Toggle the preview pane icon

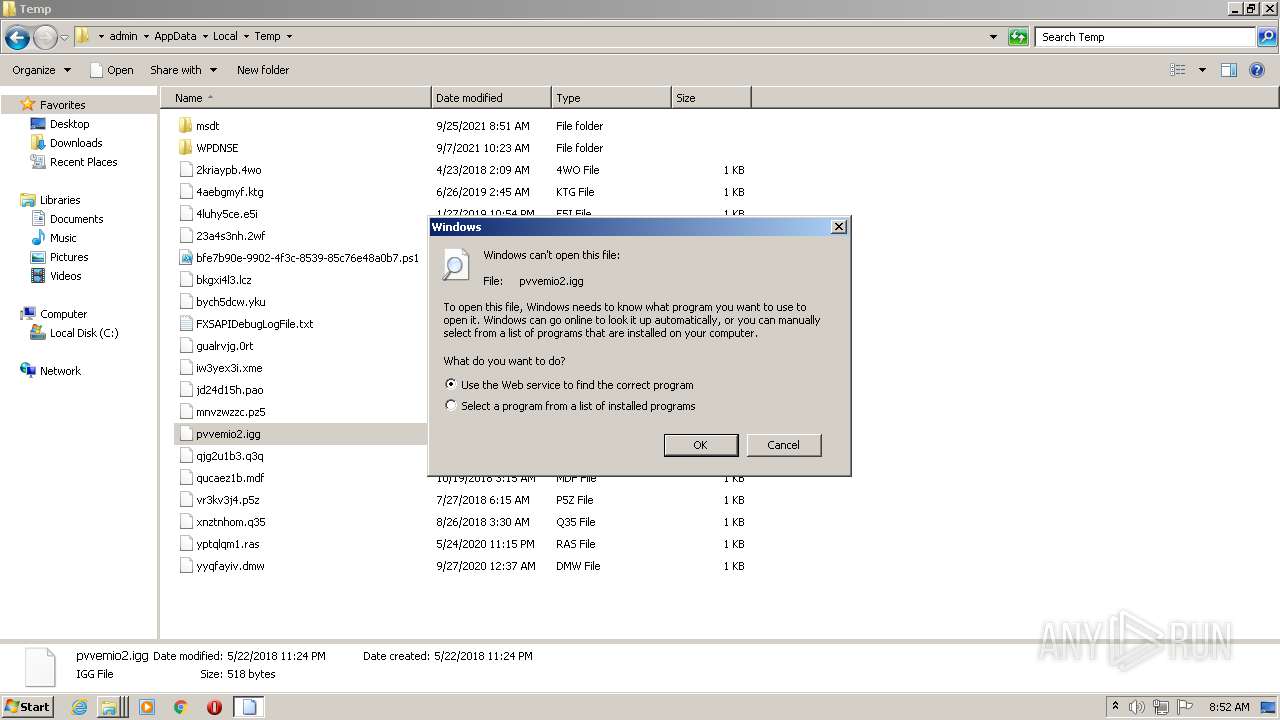[x=1229, y=70]
